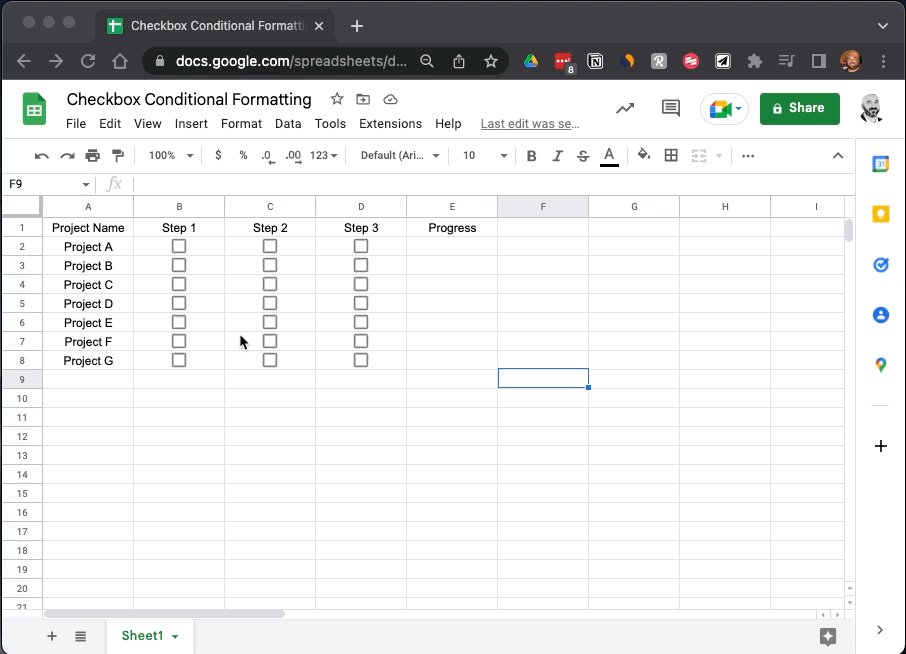Open the Sheet1 tab menu
The image size is (906, 654).
click(x=173, y=636)
